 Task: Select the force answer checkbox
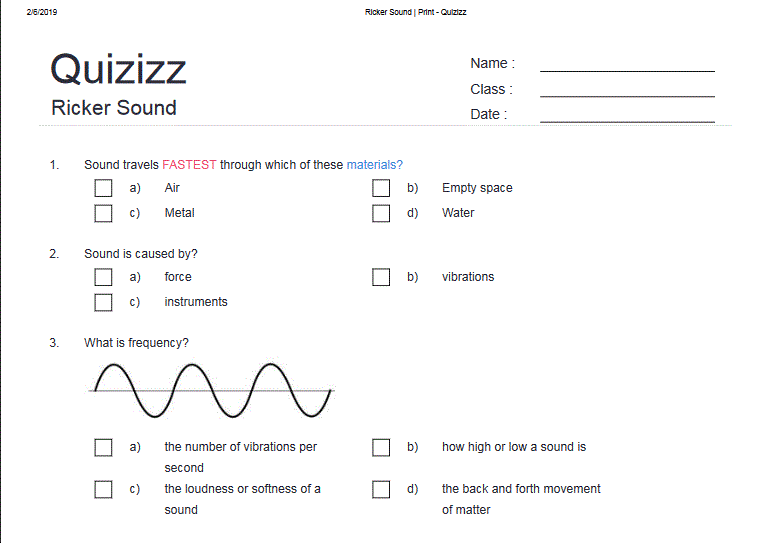(x=103, y=277)
